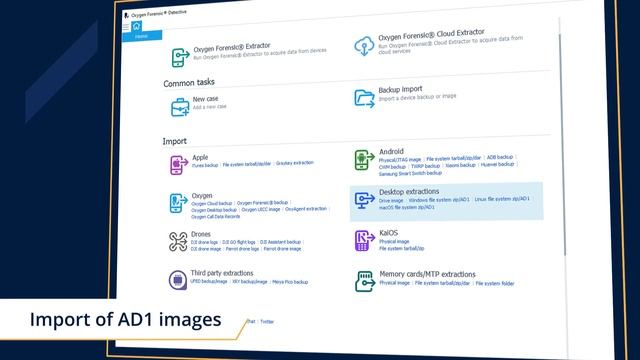Screen dimensions: 640x360
Task: Select DJI drone logs link
Action: [204, 242]
